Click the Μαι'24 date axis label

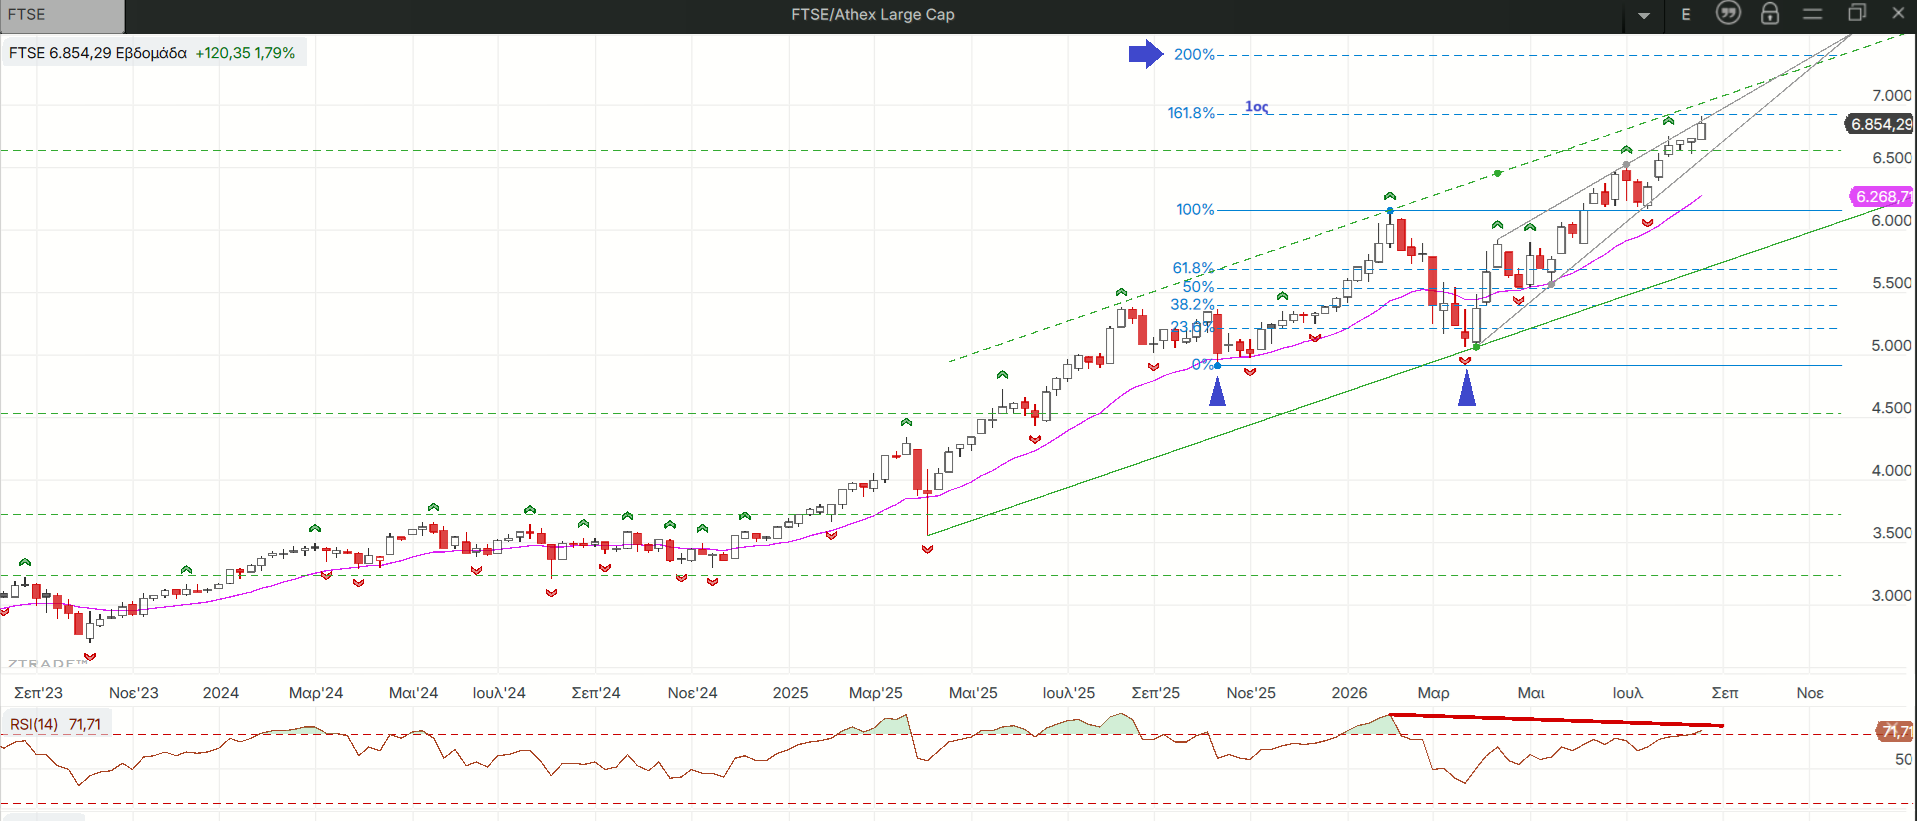pos(413,693)
